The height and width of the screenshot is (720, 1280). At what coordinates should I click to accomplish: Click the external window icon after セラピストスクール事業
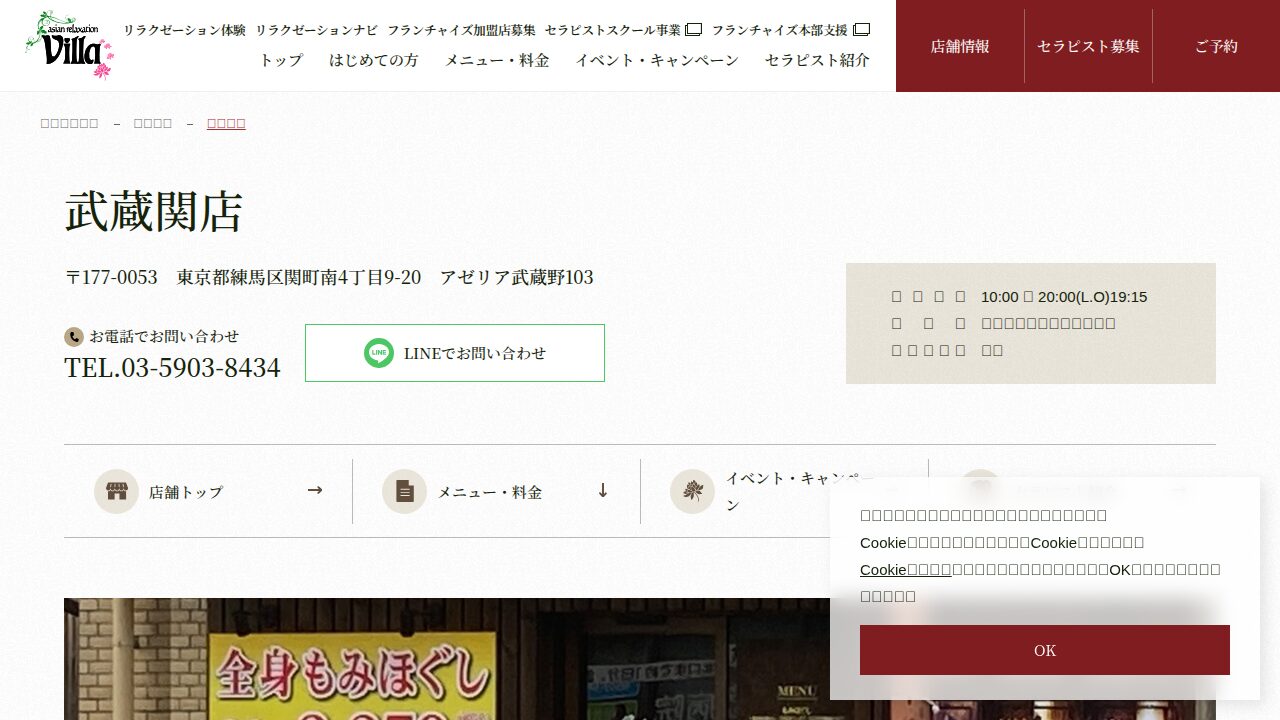click(x=693, y=30)
